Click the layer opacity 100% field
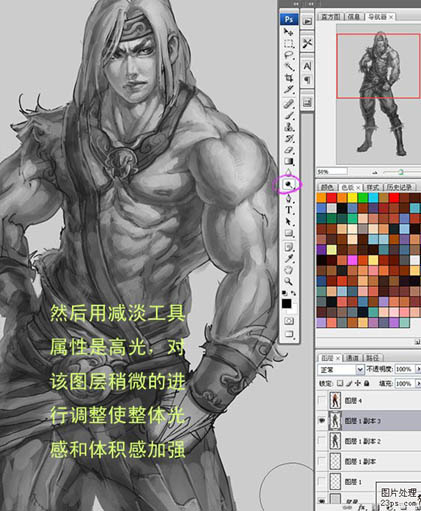 pos(404,369)
